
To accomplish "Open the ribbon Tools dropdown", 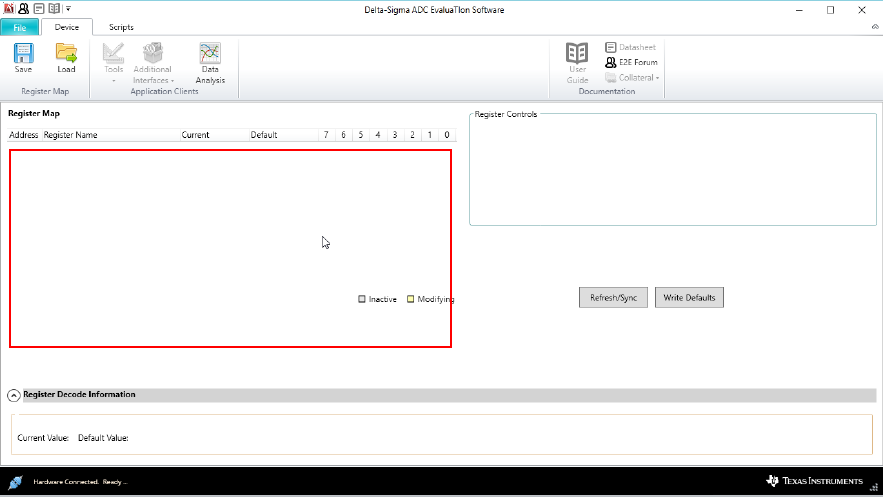I will click(x=113, y=63).
